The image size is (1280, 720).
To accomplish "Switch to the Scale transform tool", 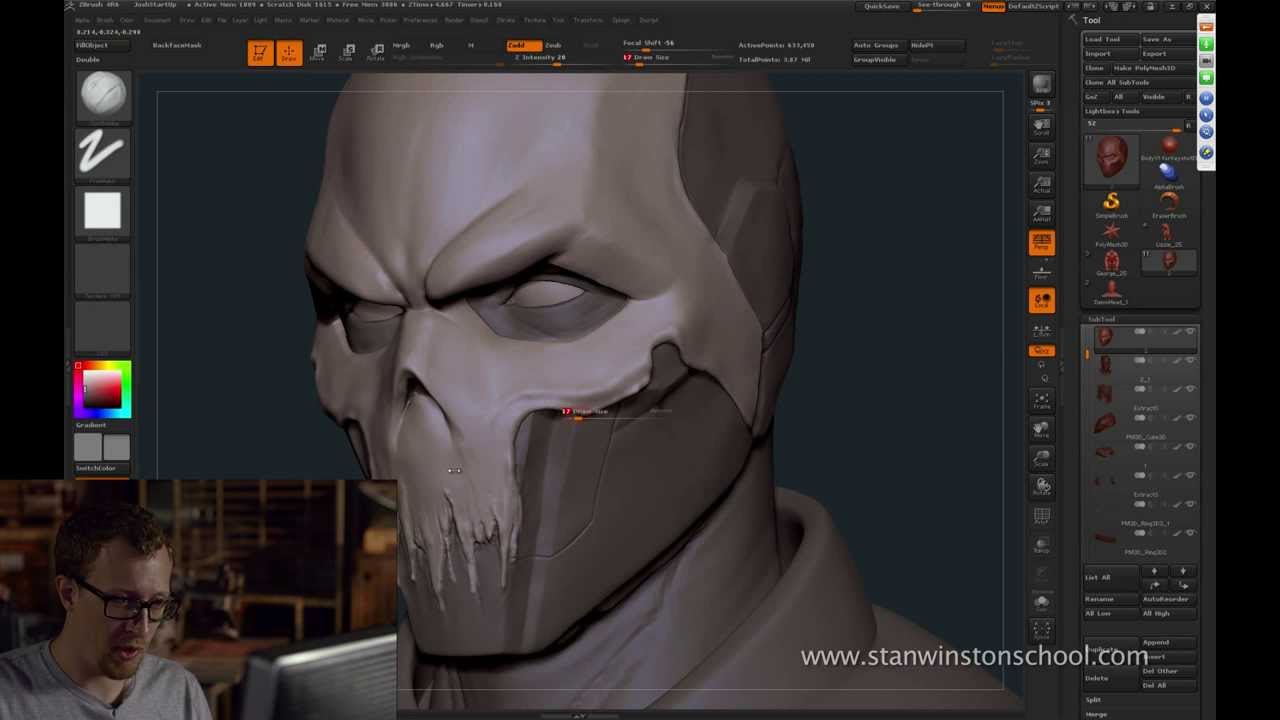I will click(x=347, y=53).
